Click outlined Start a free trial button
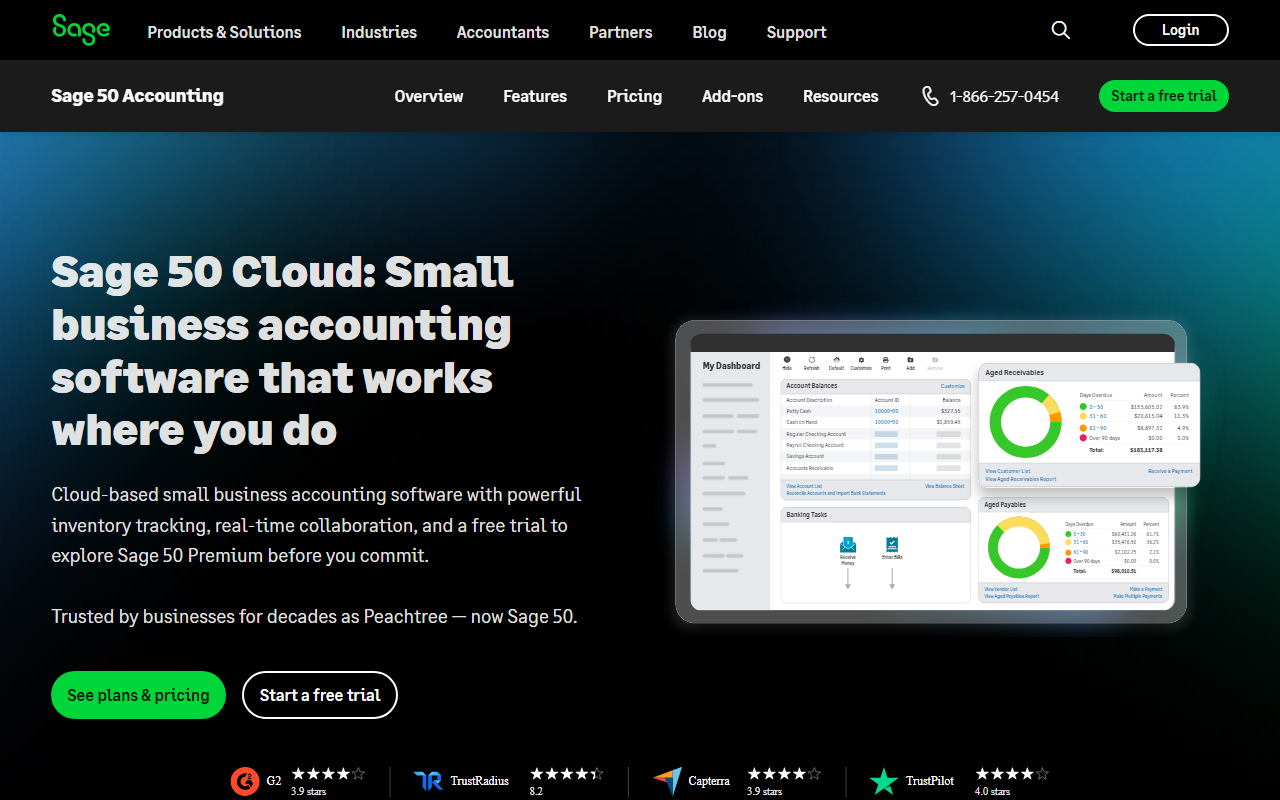The height and width of the screenshot is (800, 1280). click(x=320, y=695)
